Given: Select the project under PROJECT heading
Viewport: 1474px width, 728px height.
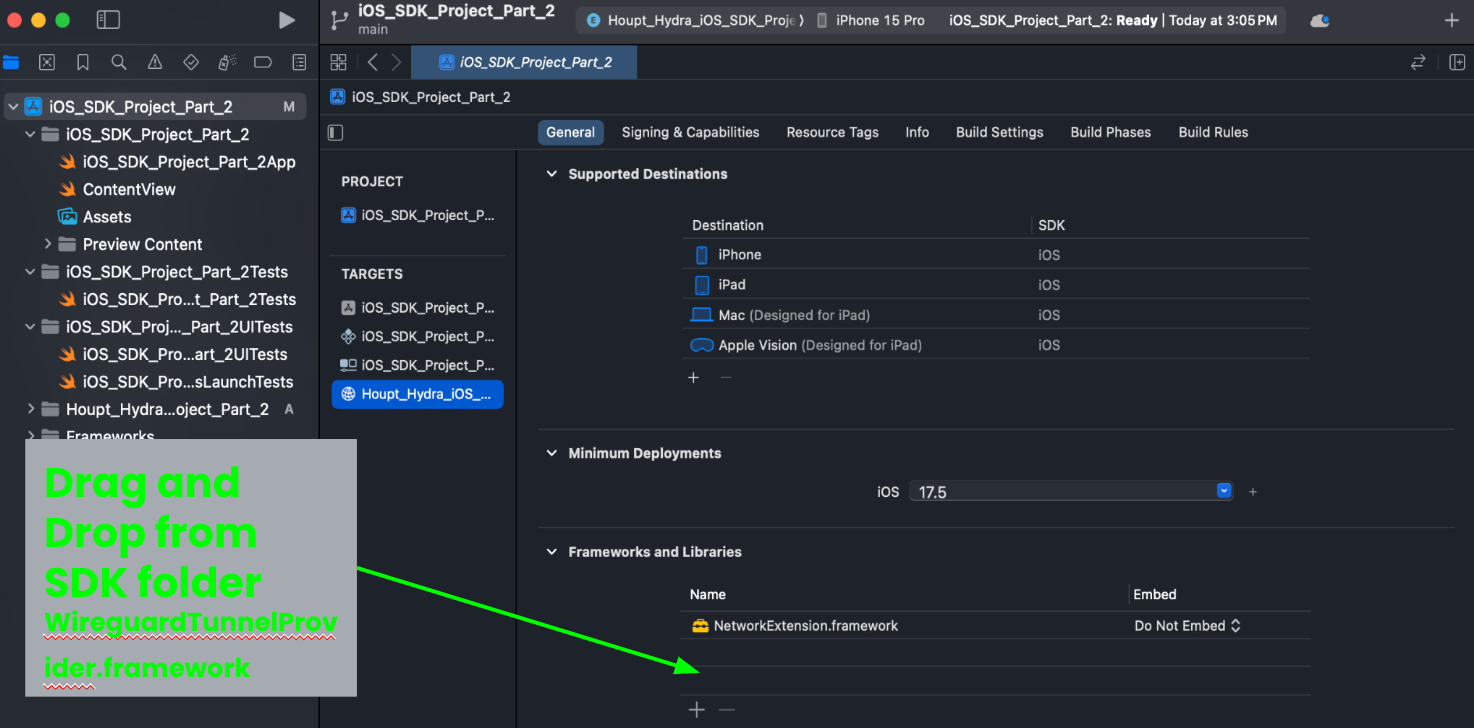Looking at the screenshot, I should [x=418, y=215].
